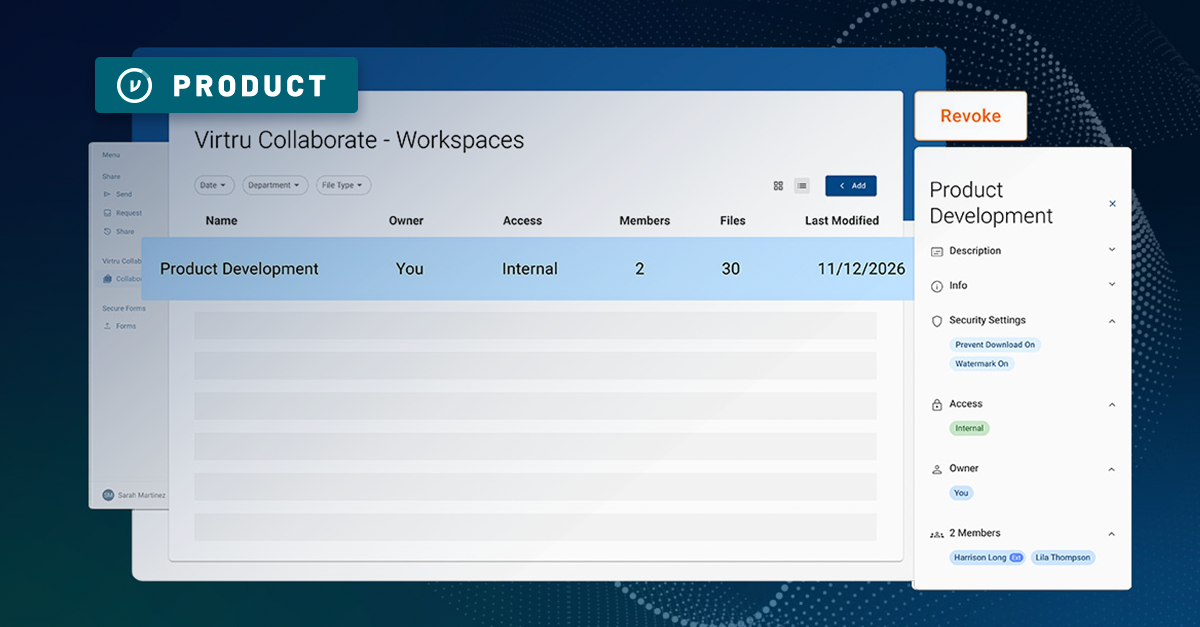Click the blue Add button
Viewport: 1200px width, 627px height.
click(851, 186)
